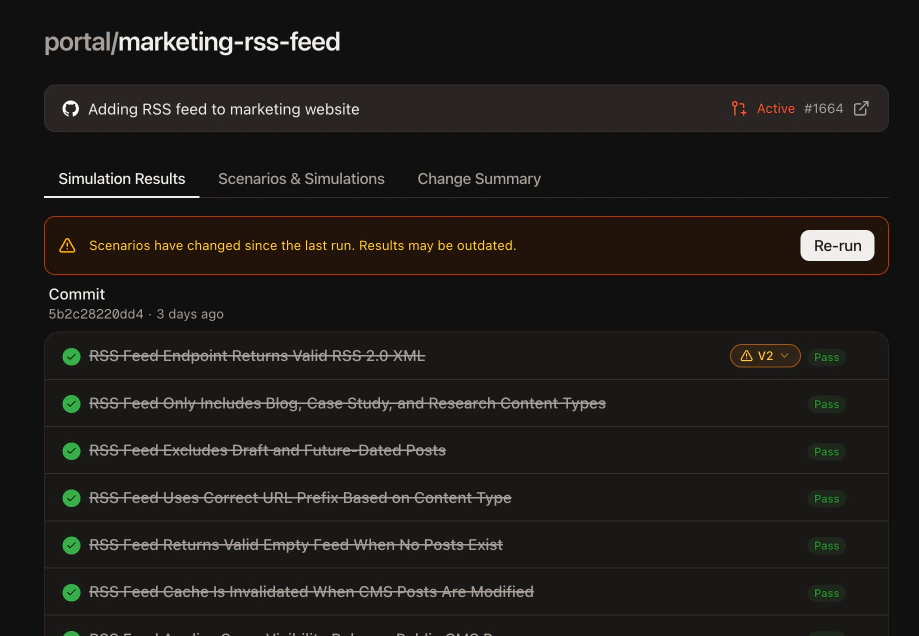
Task: Toggle the check on Blog, Case Study, and Research scenario
Action: 71,404
